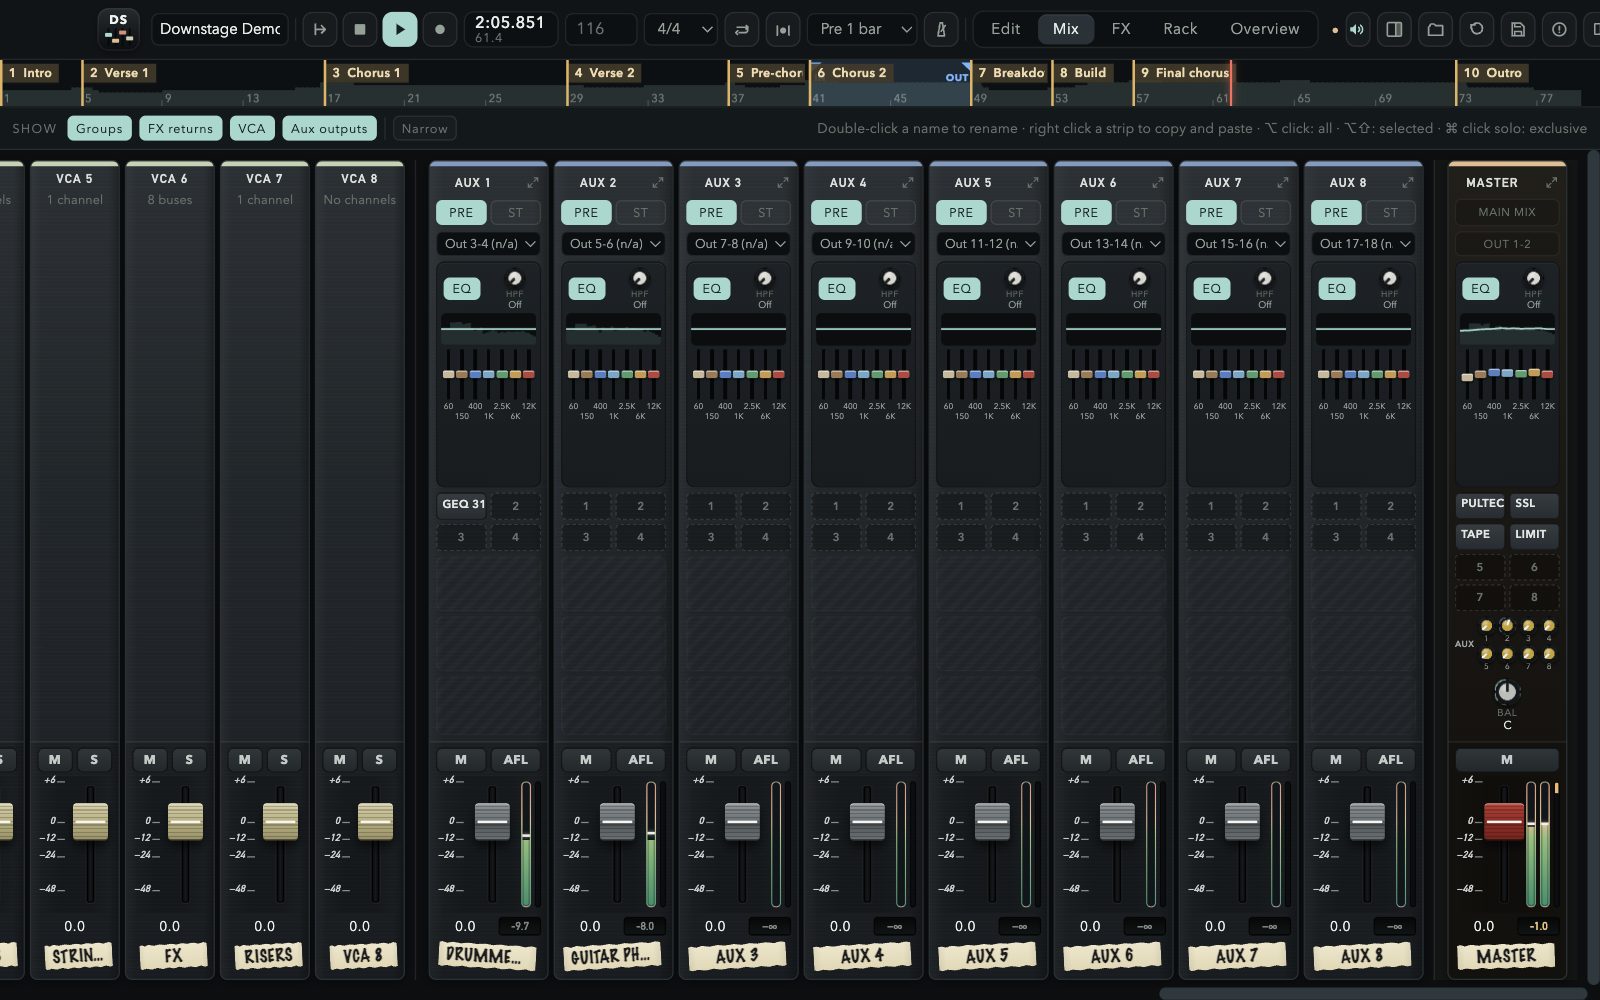Viewport: 1600px width, 1000px height.
Task: Open AUX 4 output dropdown Out 9-10
Action: click(864, 243)
